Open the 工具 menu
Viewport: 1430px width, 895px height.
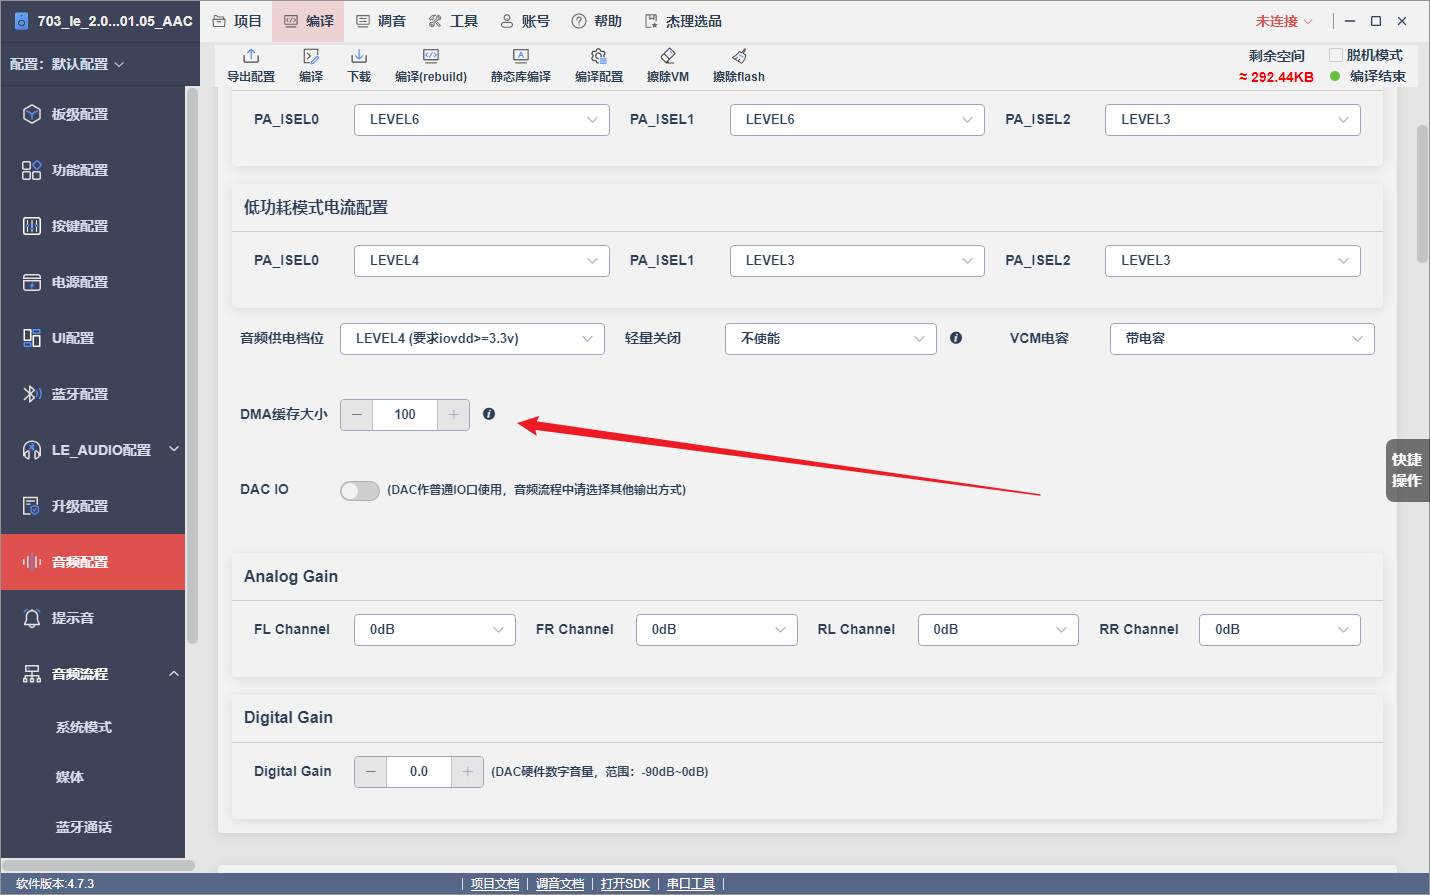(453, 21)
